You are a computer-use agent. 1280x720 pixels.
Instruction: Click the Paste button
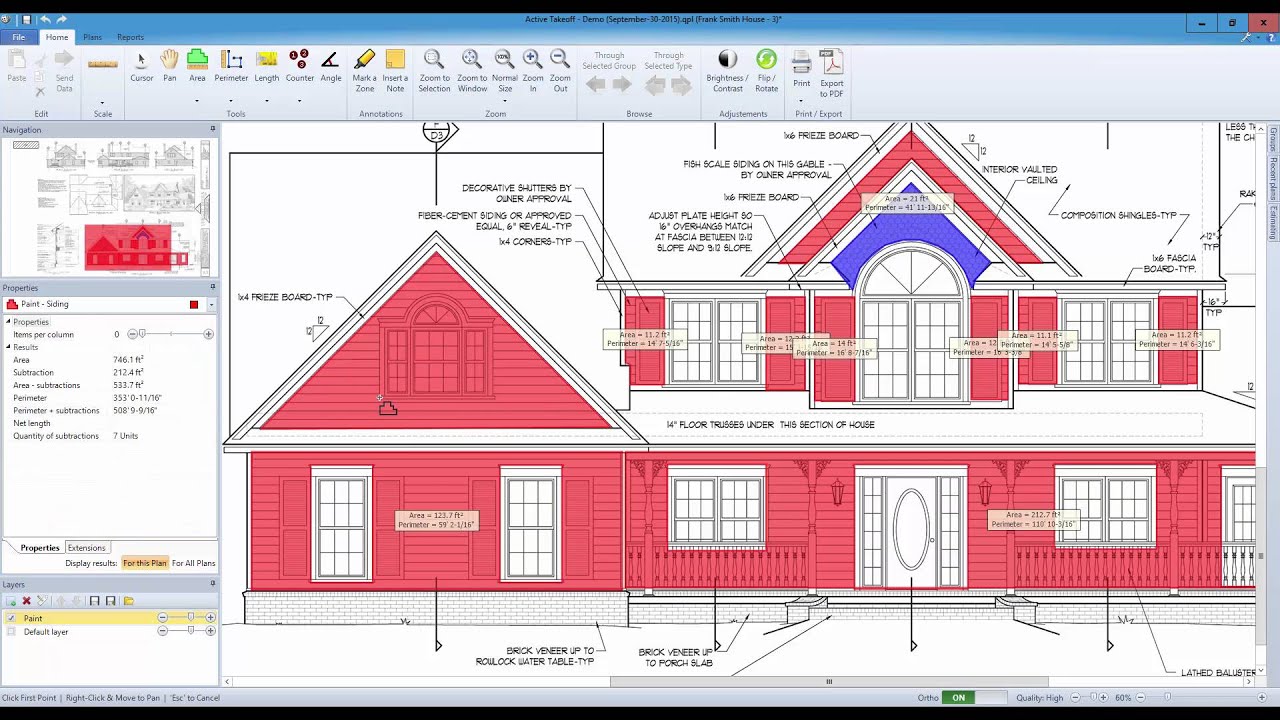tap(17, 66)
